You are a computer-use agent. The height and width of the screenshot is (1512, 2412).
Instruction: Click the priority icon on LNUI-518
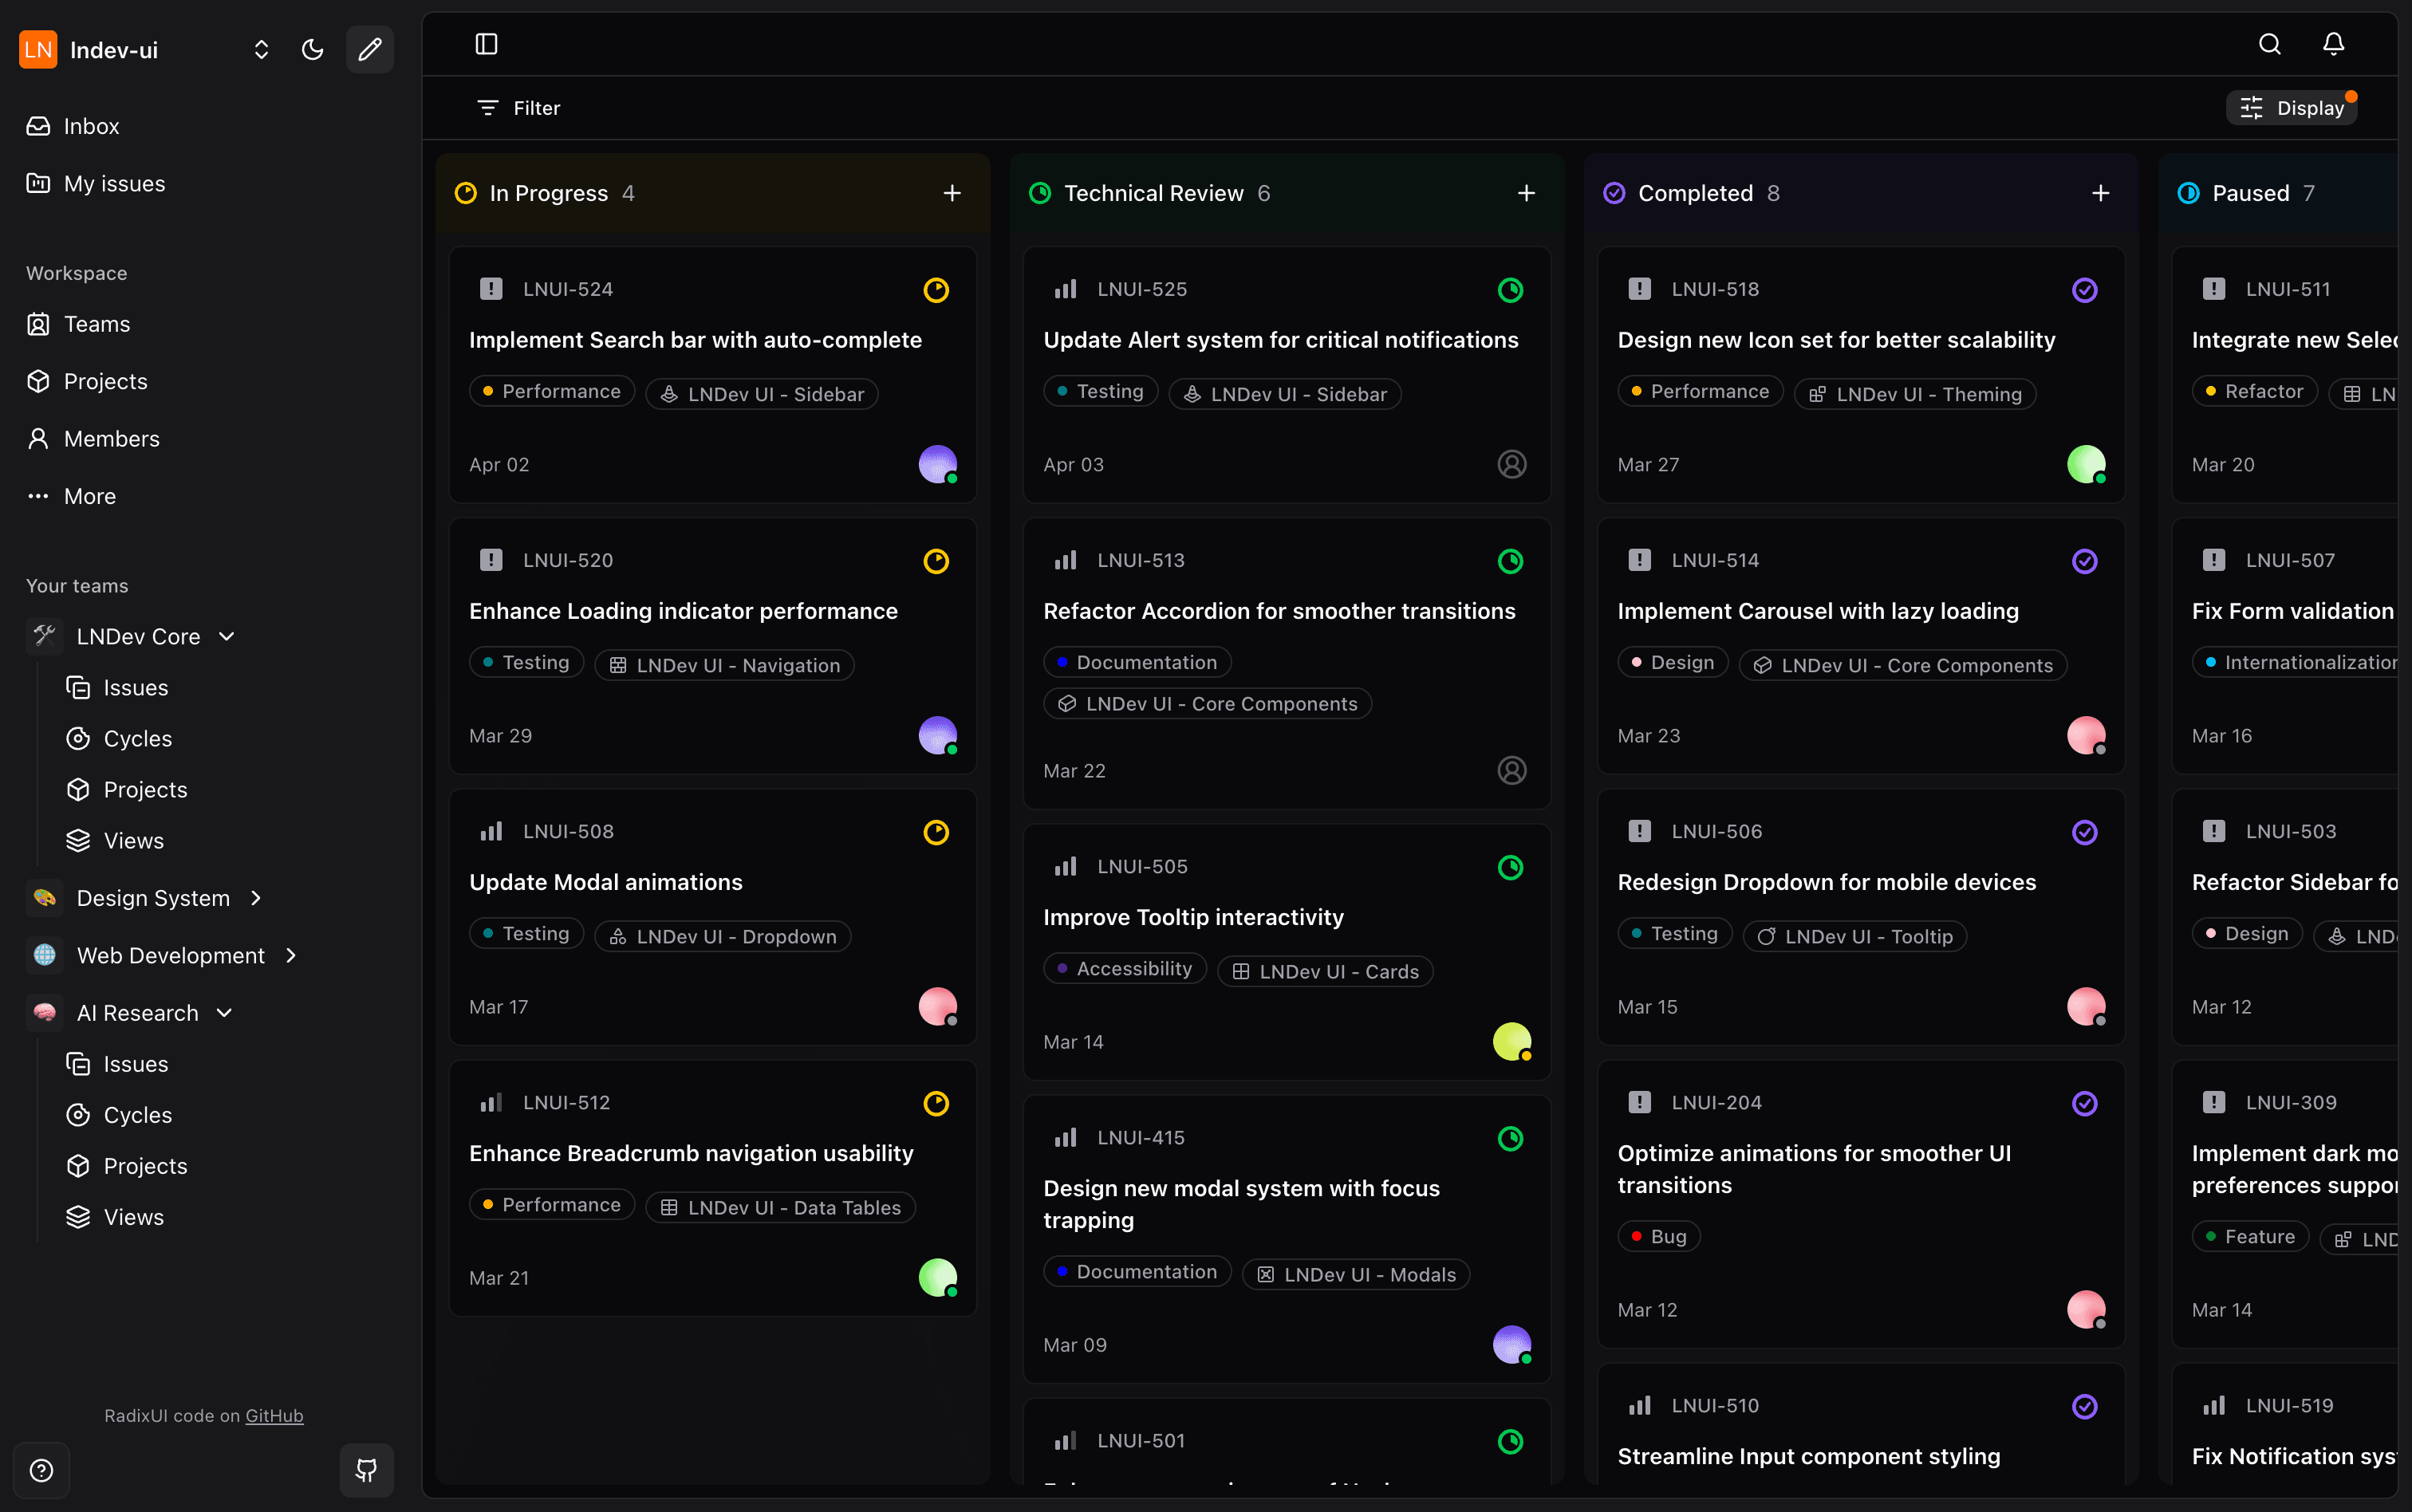(x=1638, y=289)
